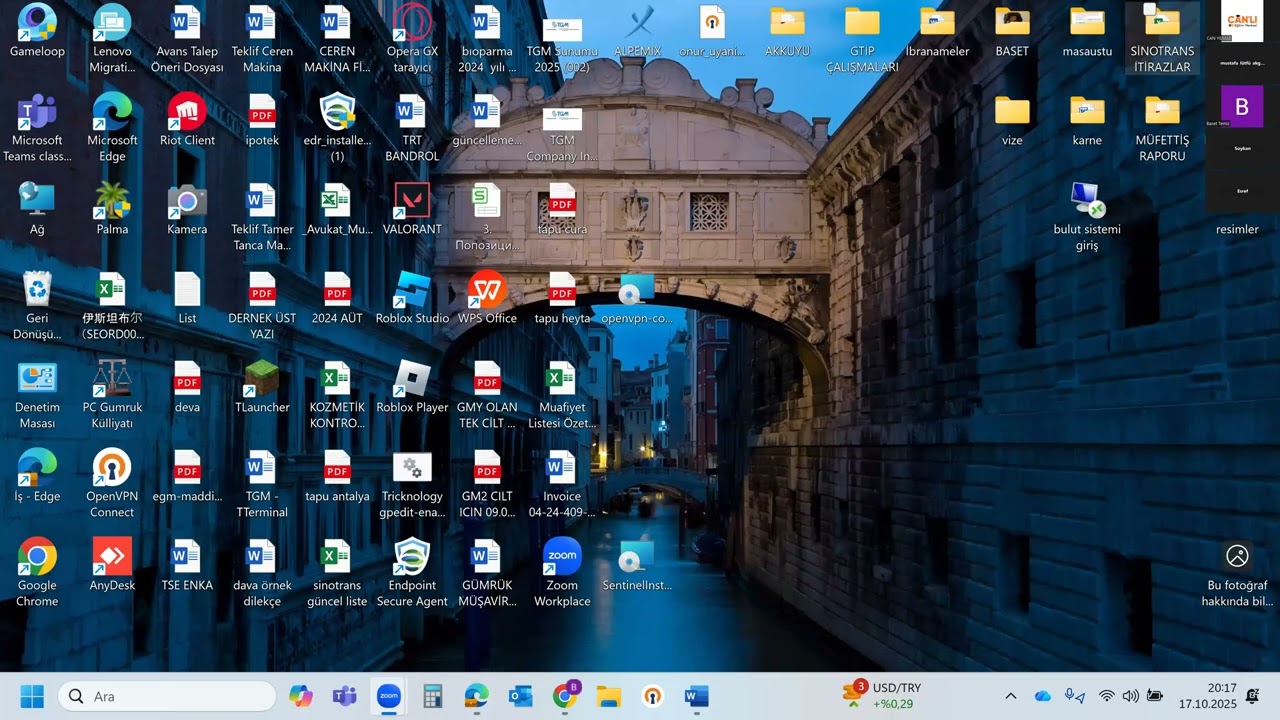Image resolution: width=1280 pixels, height=720 pixels.
Task: Select the Opera GX tarayıcı shortcut
Action: (412, 40)
